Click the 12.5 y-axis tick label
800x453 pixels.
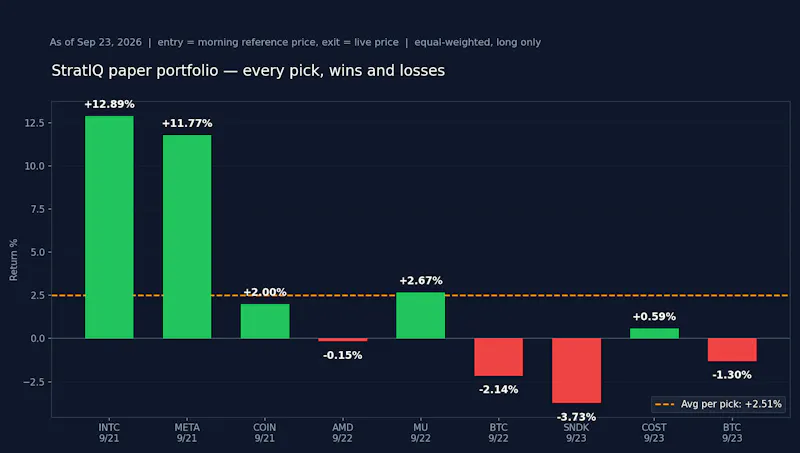click(x=35, y=123)
